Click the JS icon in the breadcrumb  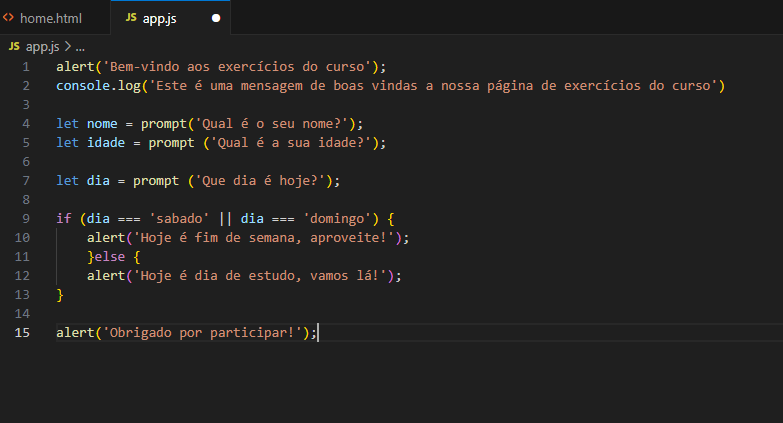(14, 46)
